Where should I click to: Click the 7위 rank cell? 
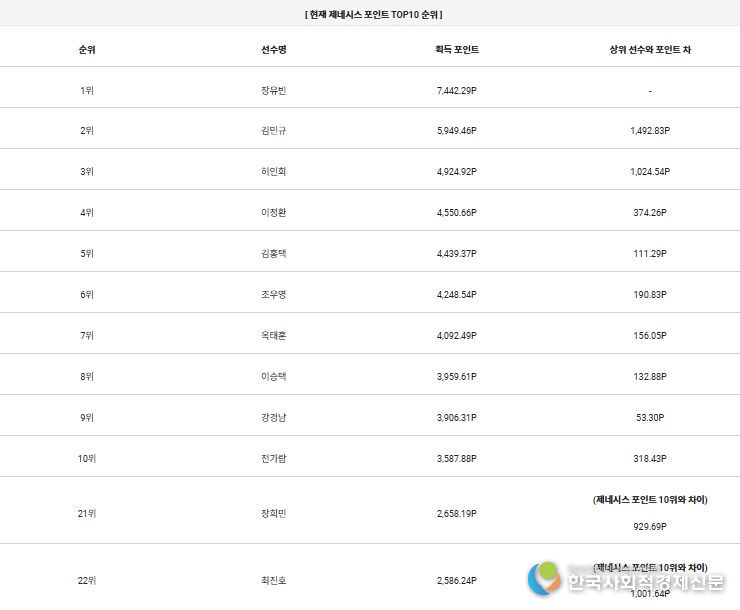pyautogui.click(x=87, y=336)
